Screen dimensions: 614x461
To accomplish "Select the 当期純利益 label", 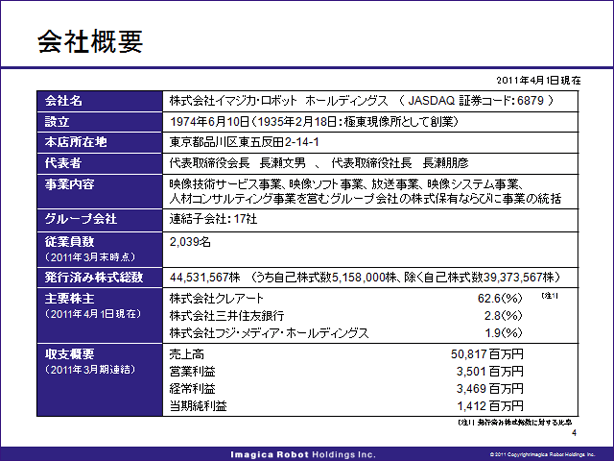I will [198, 406].
